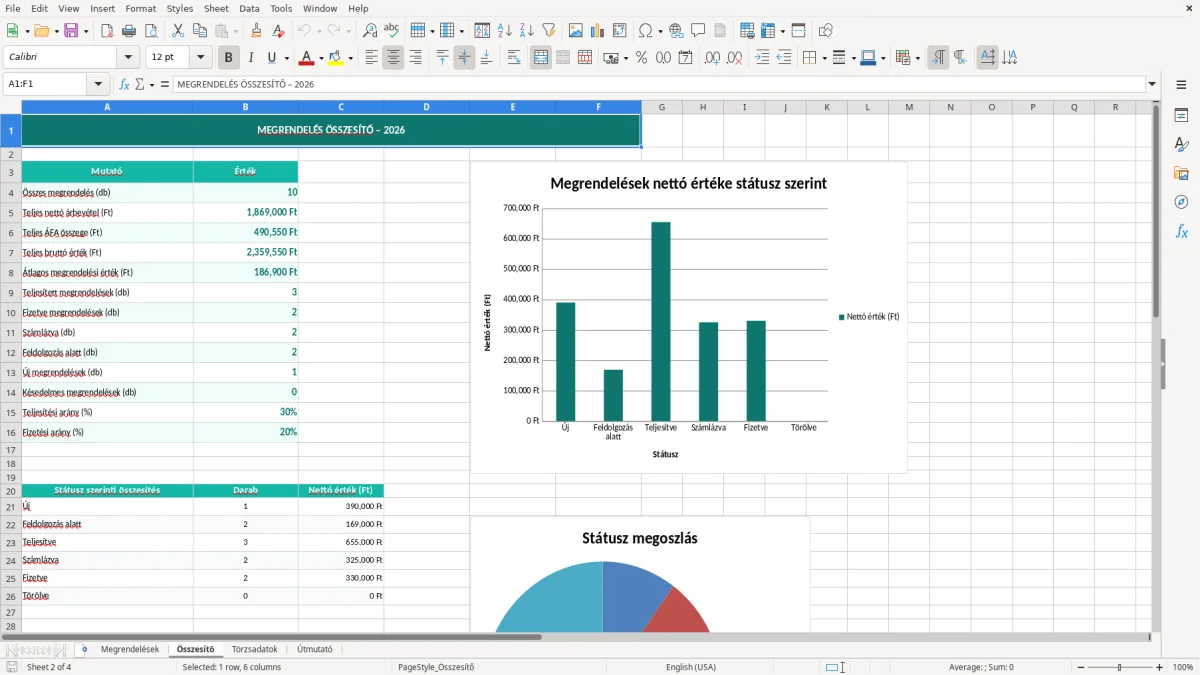The height and width of the screenshot is (675, 1200).
Task: Click column G header
Action: pos(662,107)
